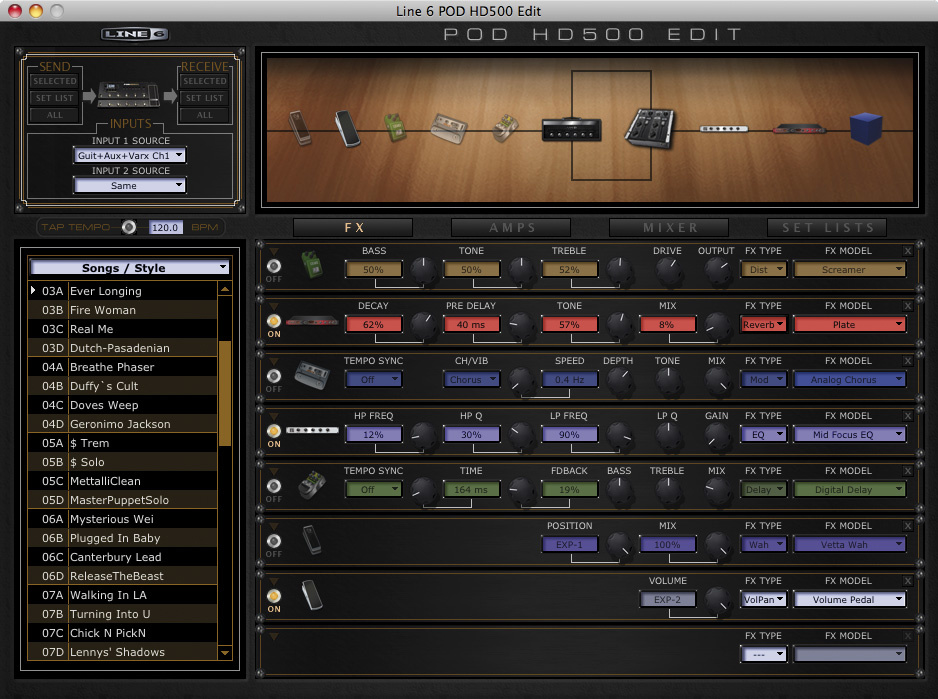Turn on the Screamer distortion effect

point(273,266)
